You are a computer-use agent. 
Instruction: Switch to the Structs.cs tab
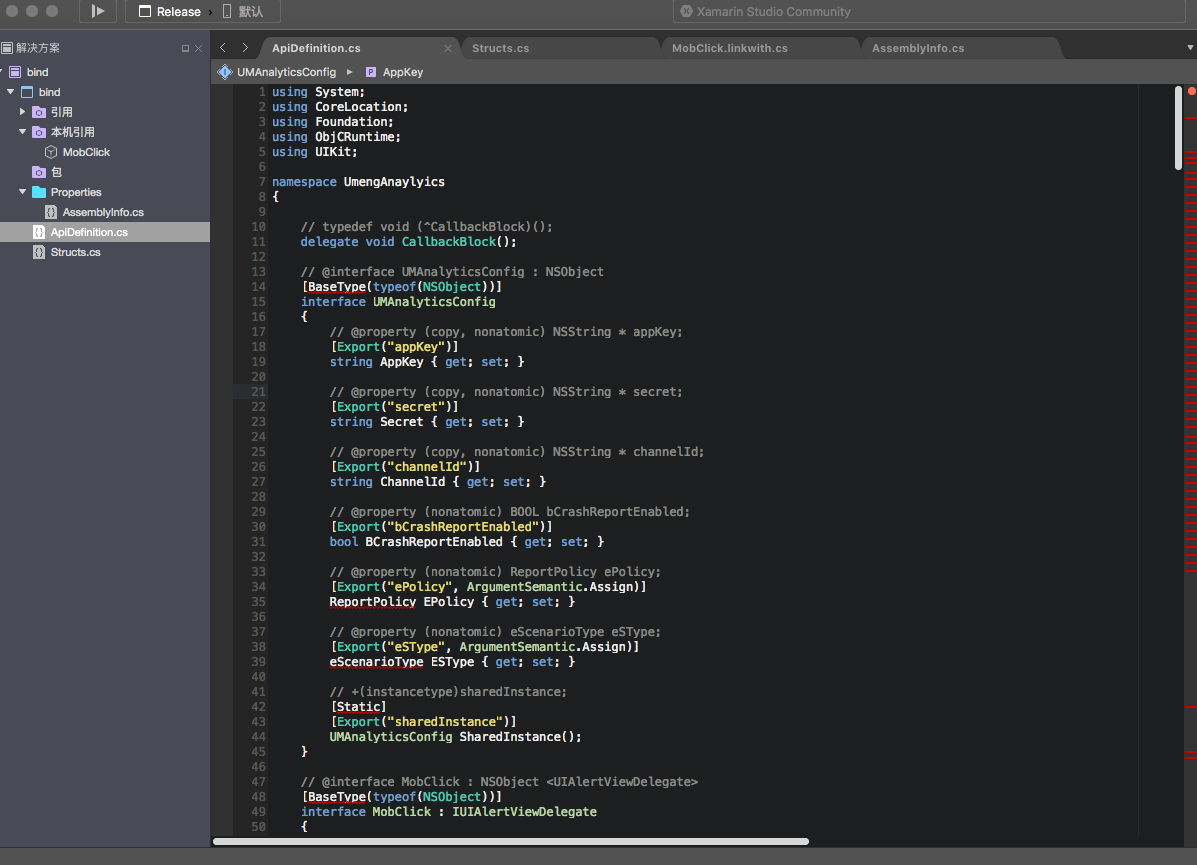(x=500, y=48)
